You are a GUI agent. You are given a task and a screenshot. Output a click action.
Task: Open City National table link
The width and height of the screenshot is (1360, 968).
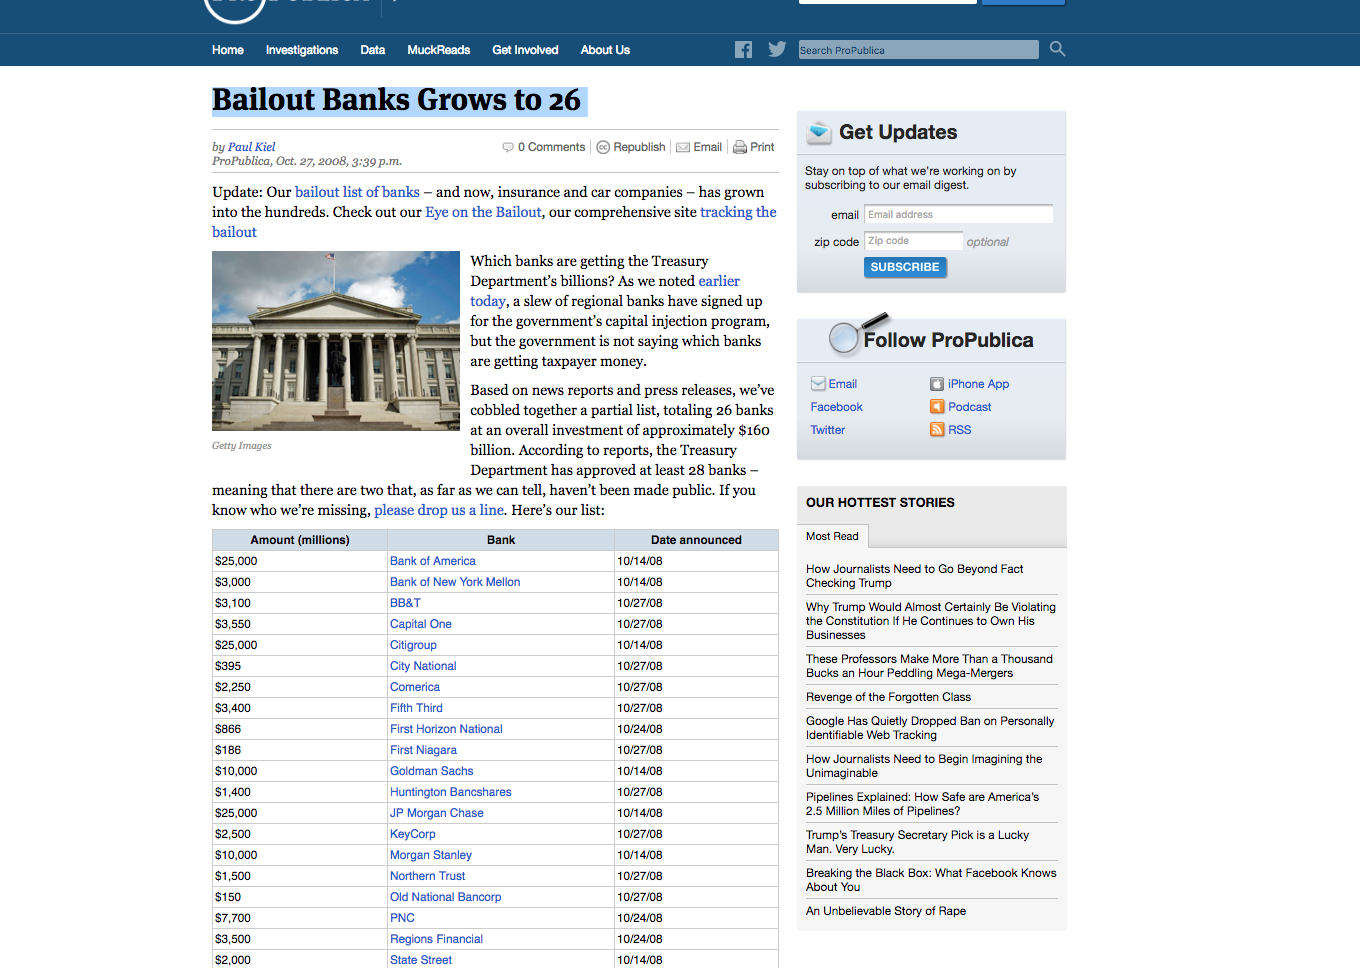tap(423, 666)
